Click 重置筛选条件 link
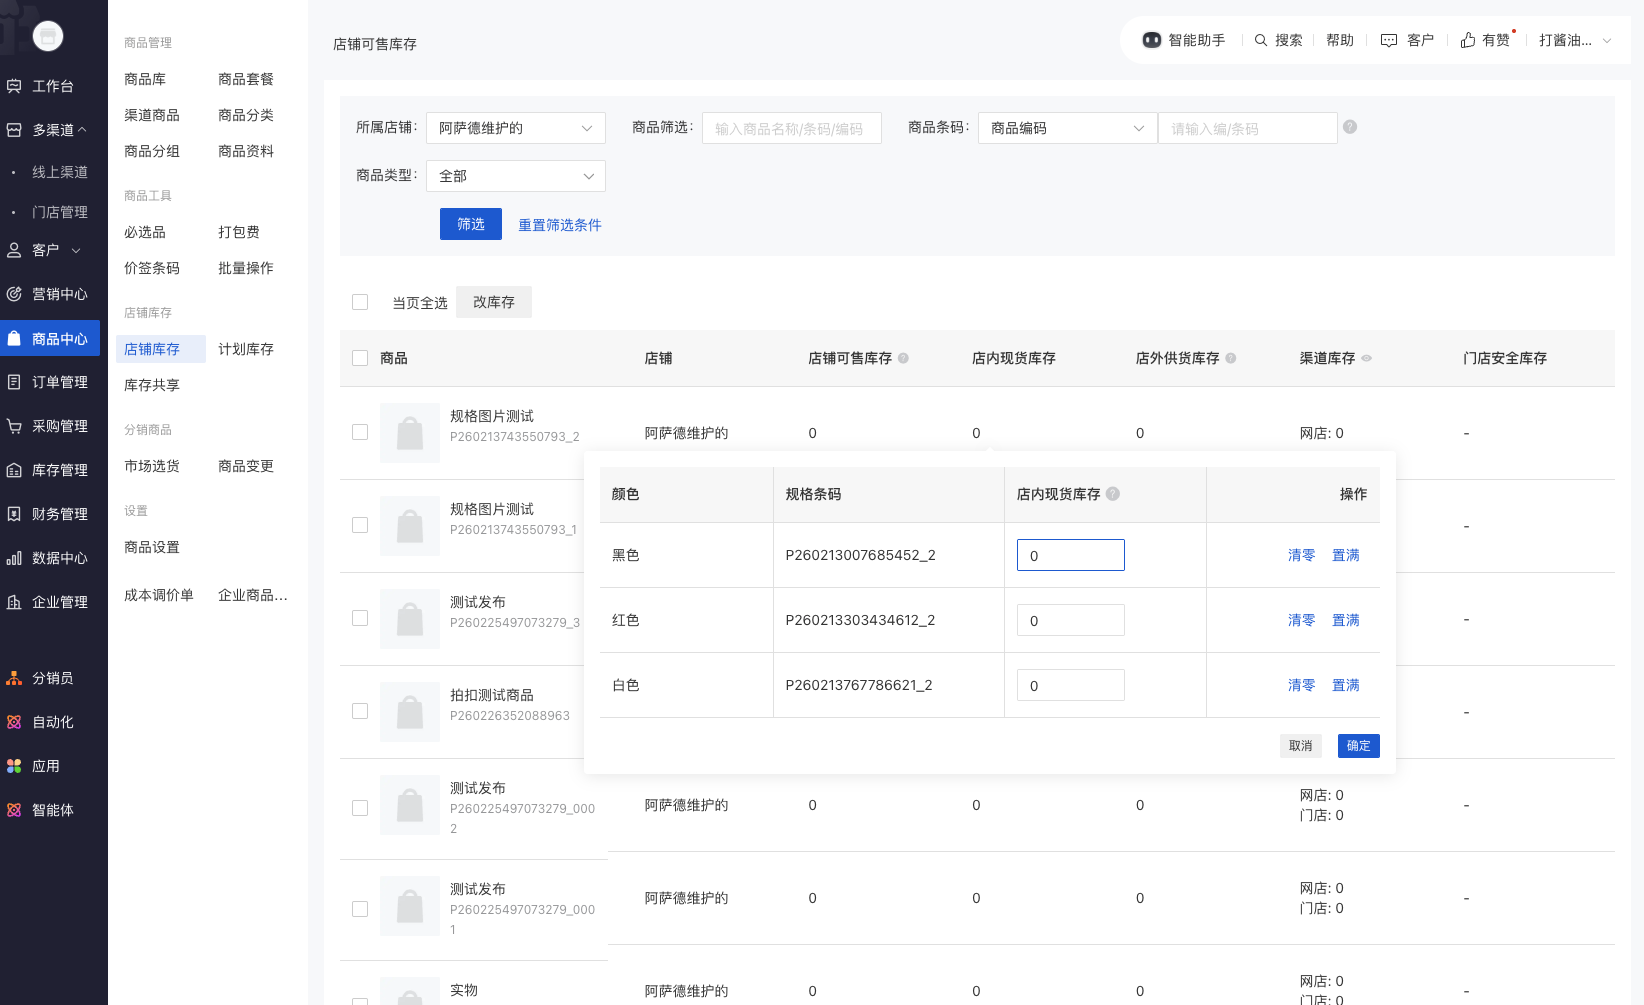1644x1005 pixels. [x=559, y=225]
